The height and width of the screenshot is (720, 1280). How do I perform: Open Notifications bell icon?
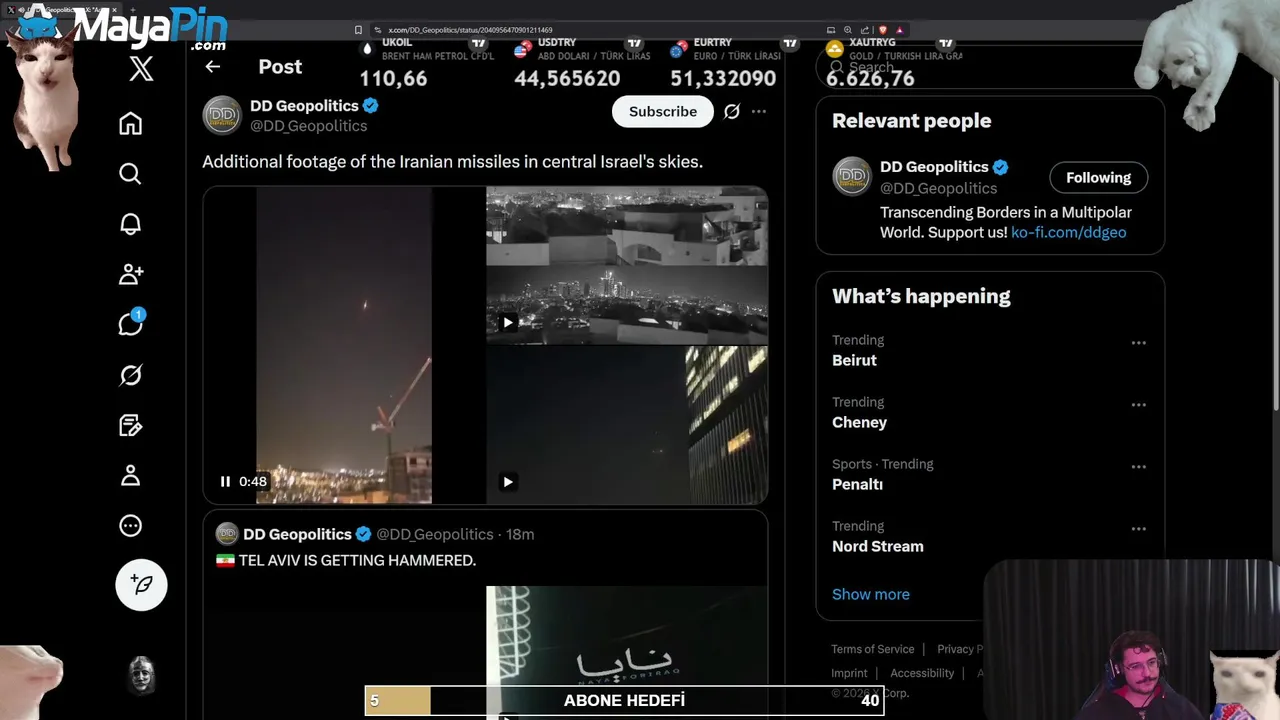(x=130, y=224)
